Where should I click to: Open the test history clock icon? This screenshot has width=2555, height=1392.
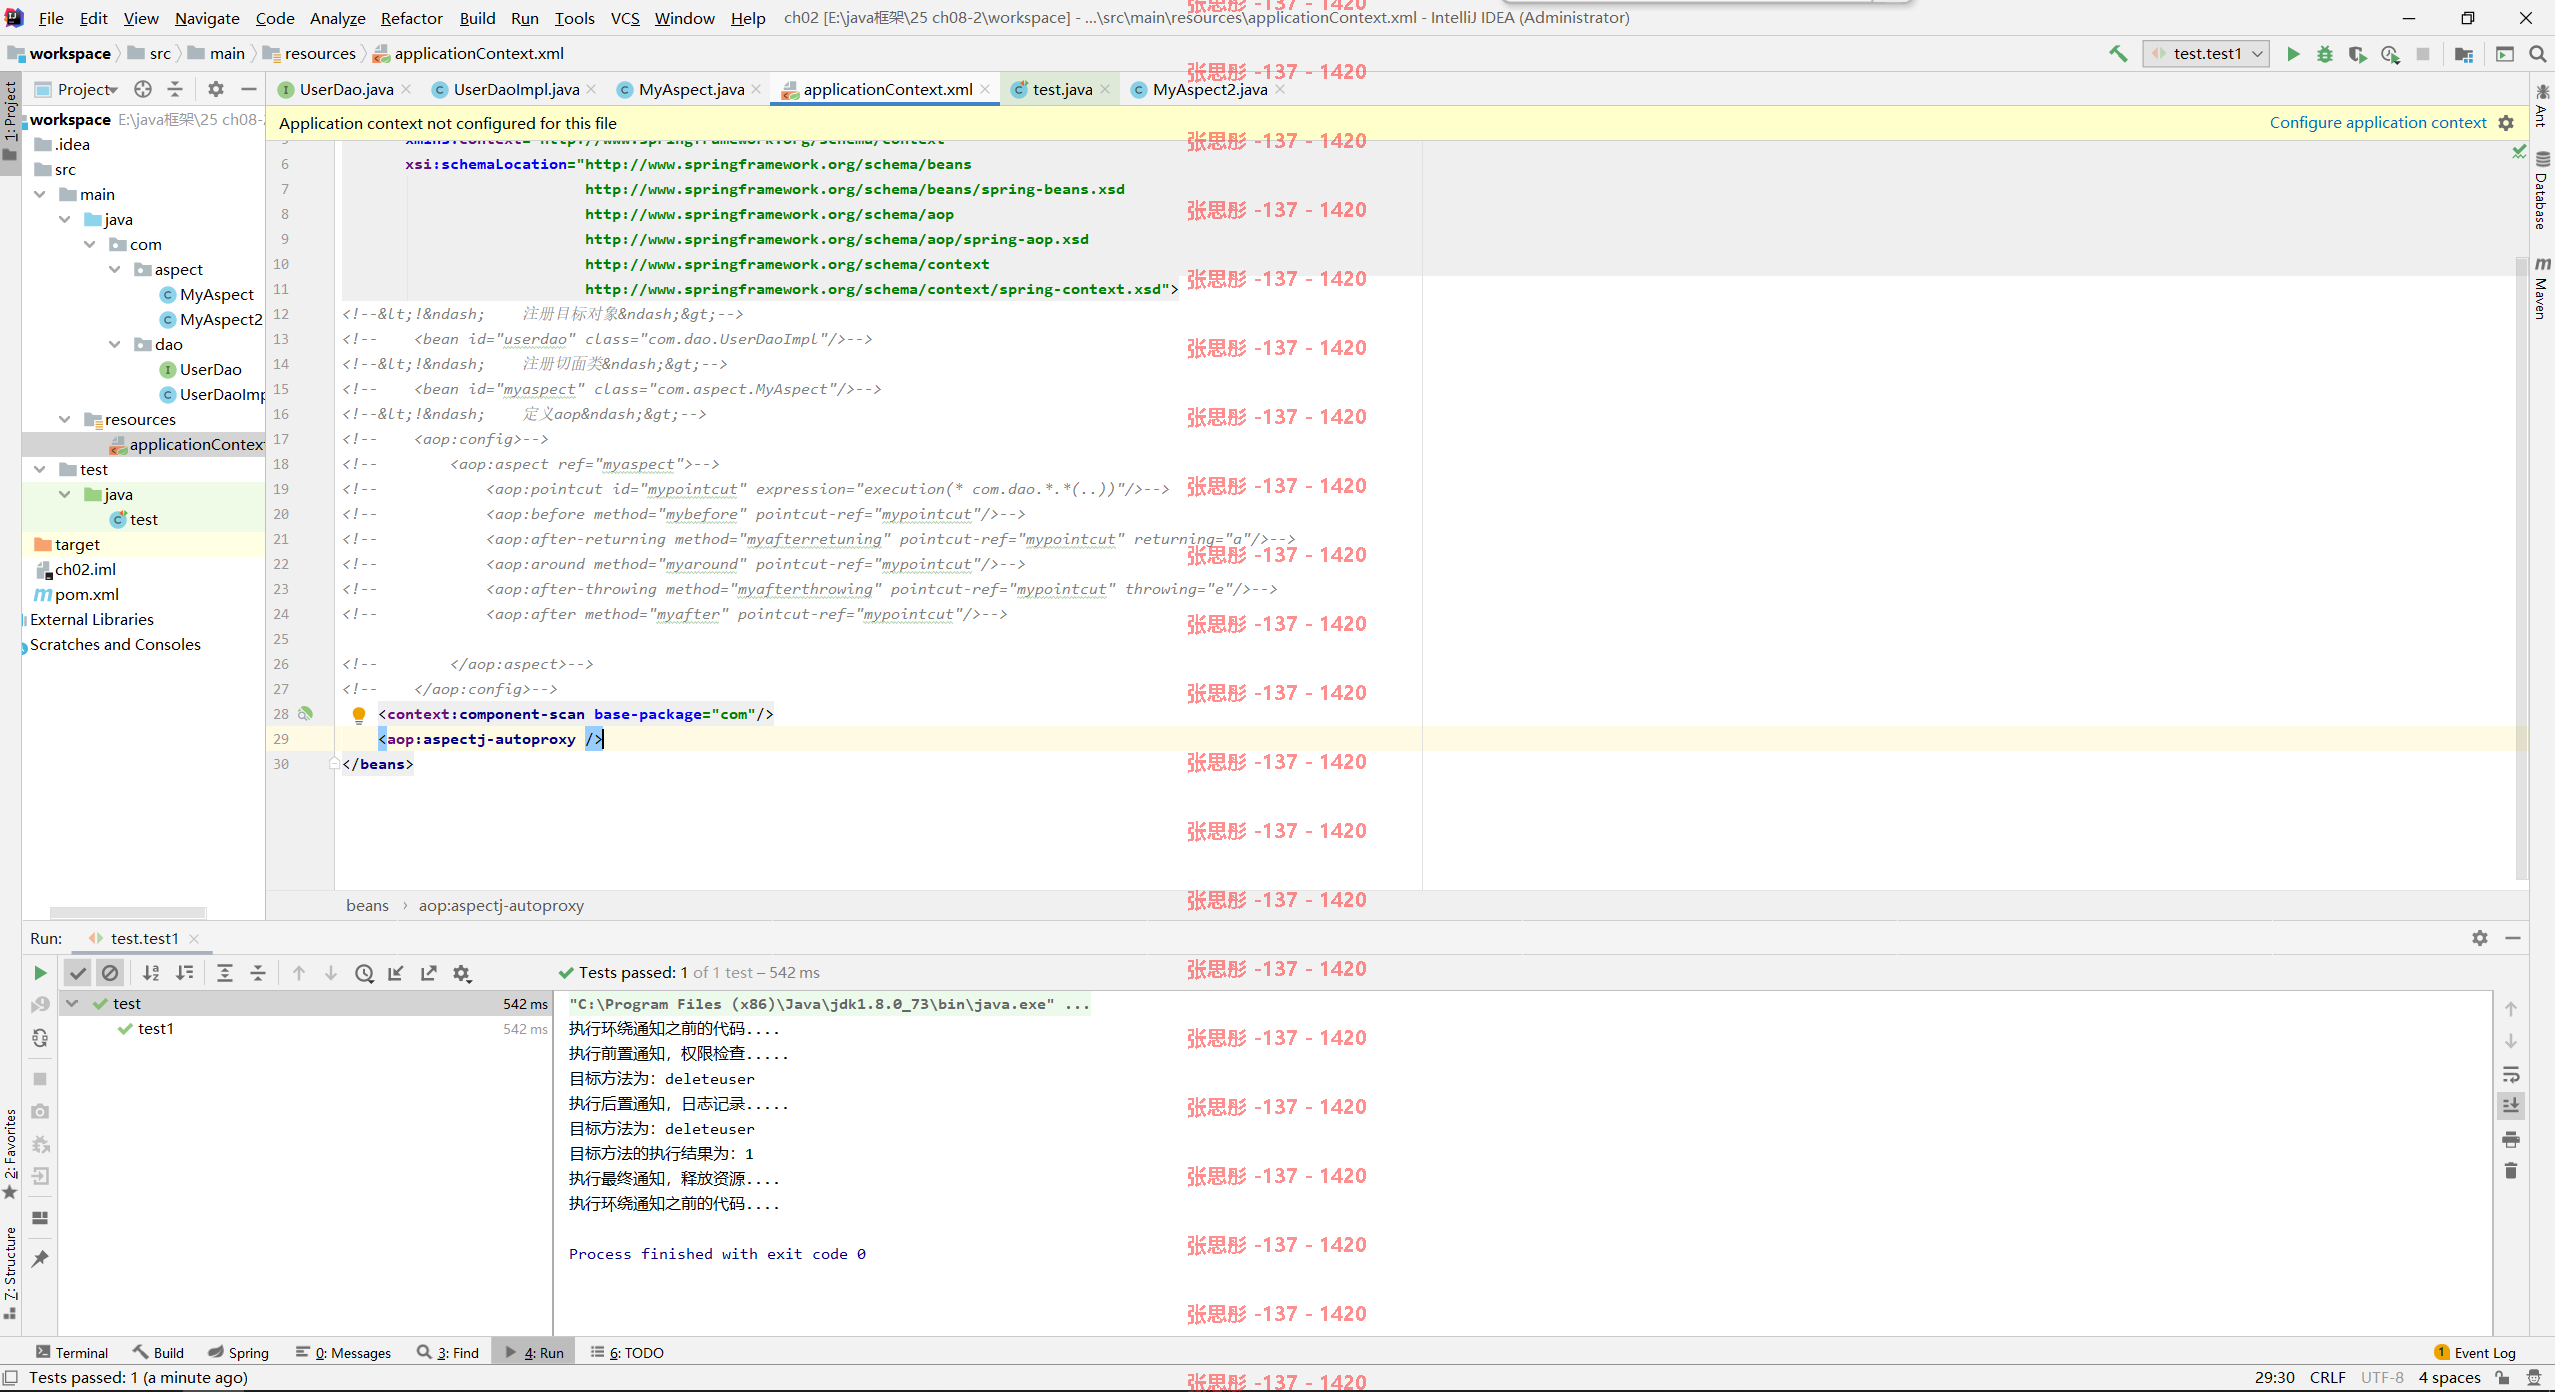click(364, 973)
